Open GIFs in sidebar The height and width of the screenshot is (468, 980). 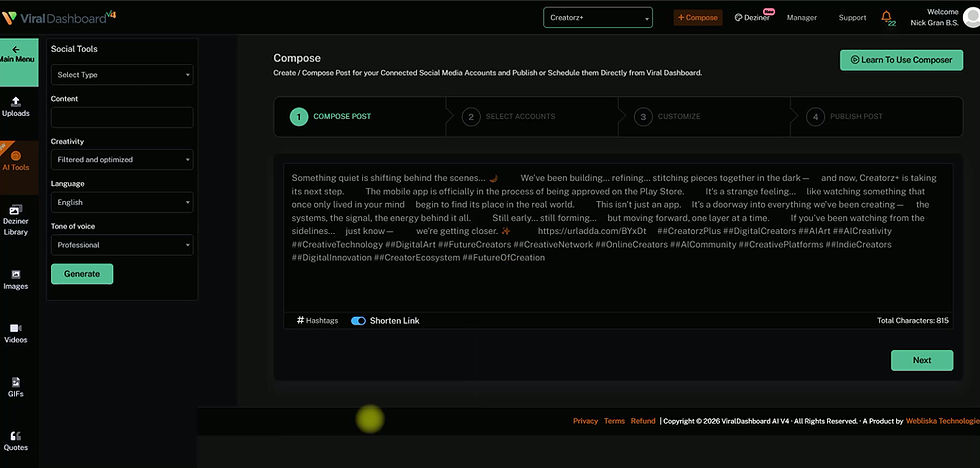[16, 387]
